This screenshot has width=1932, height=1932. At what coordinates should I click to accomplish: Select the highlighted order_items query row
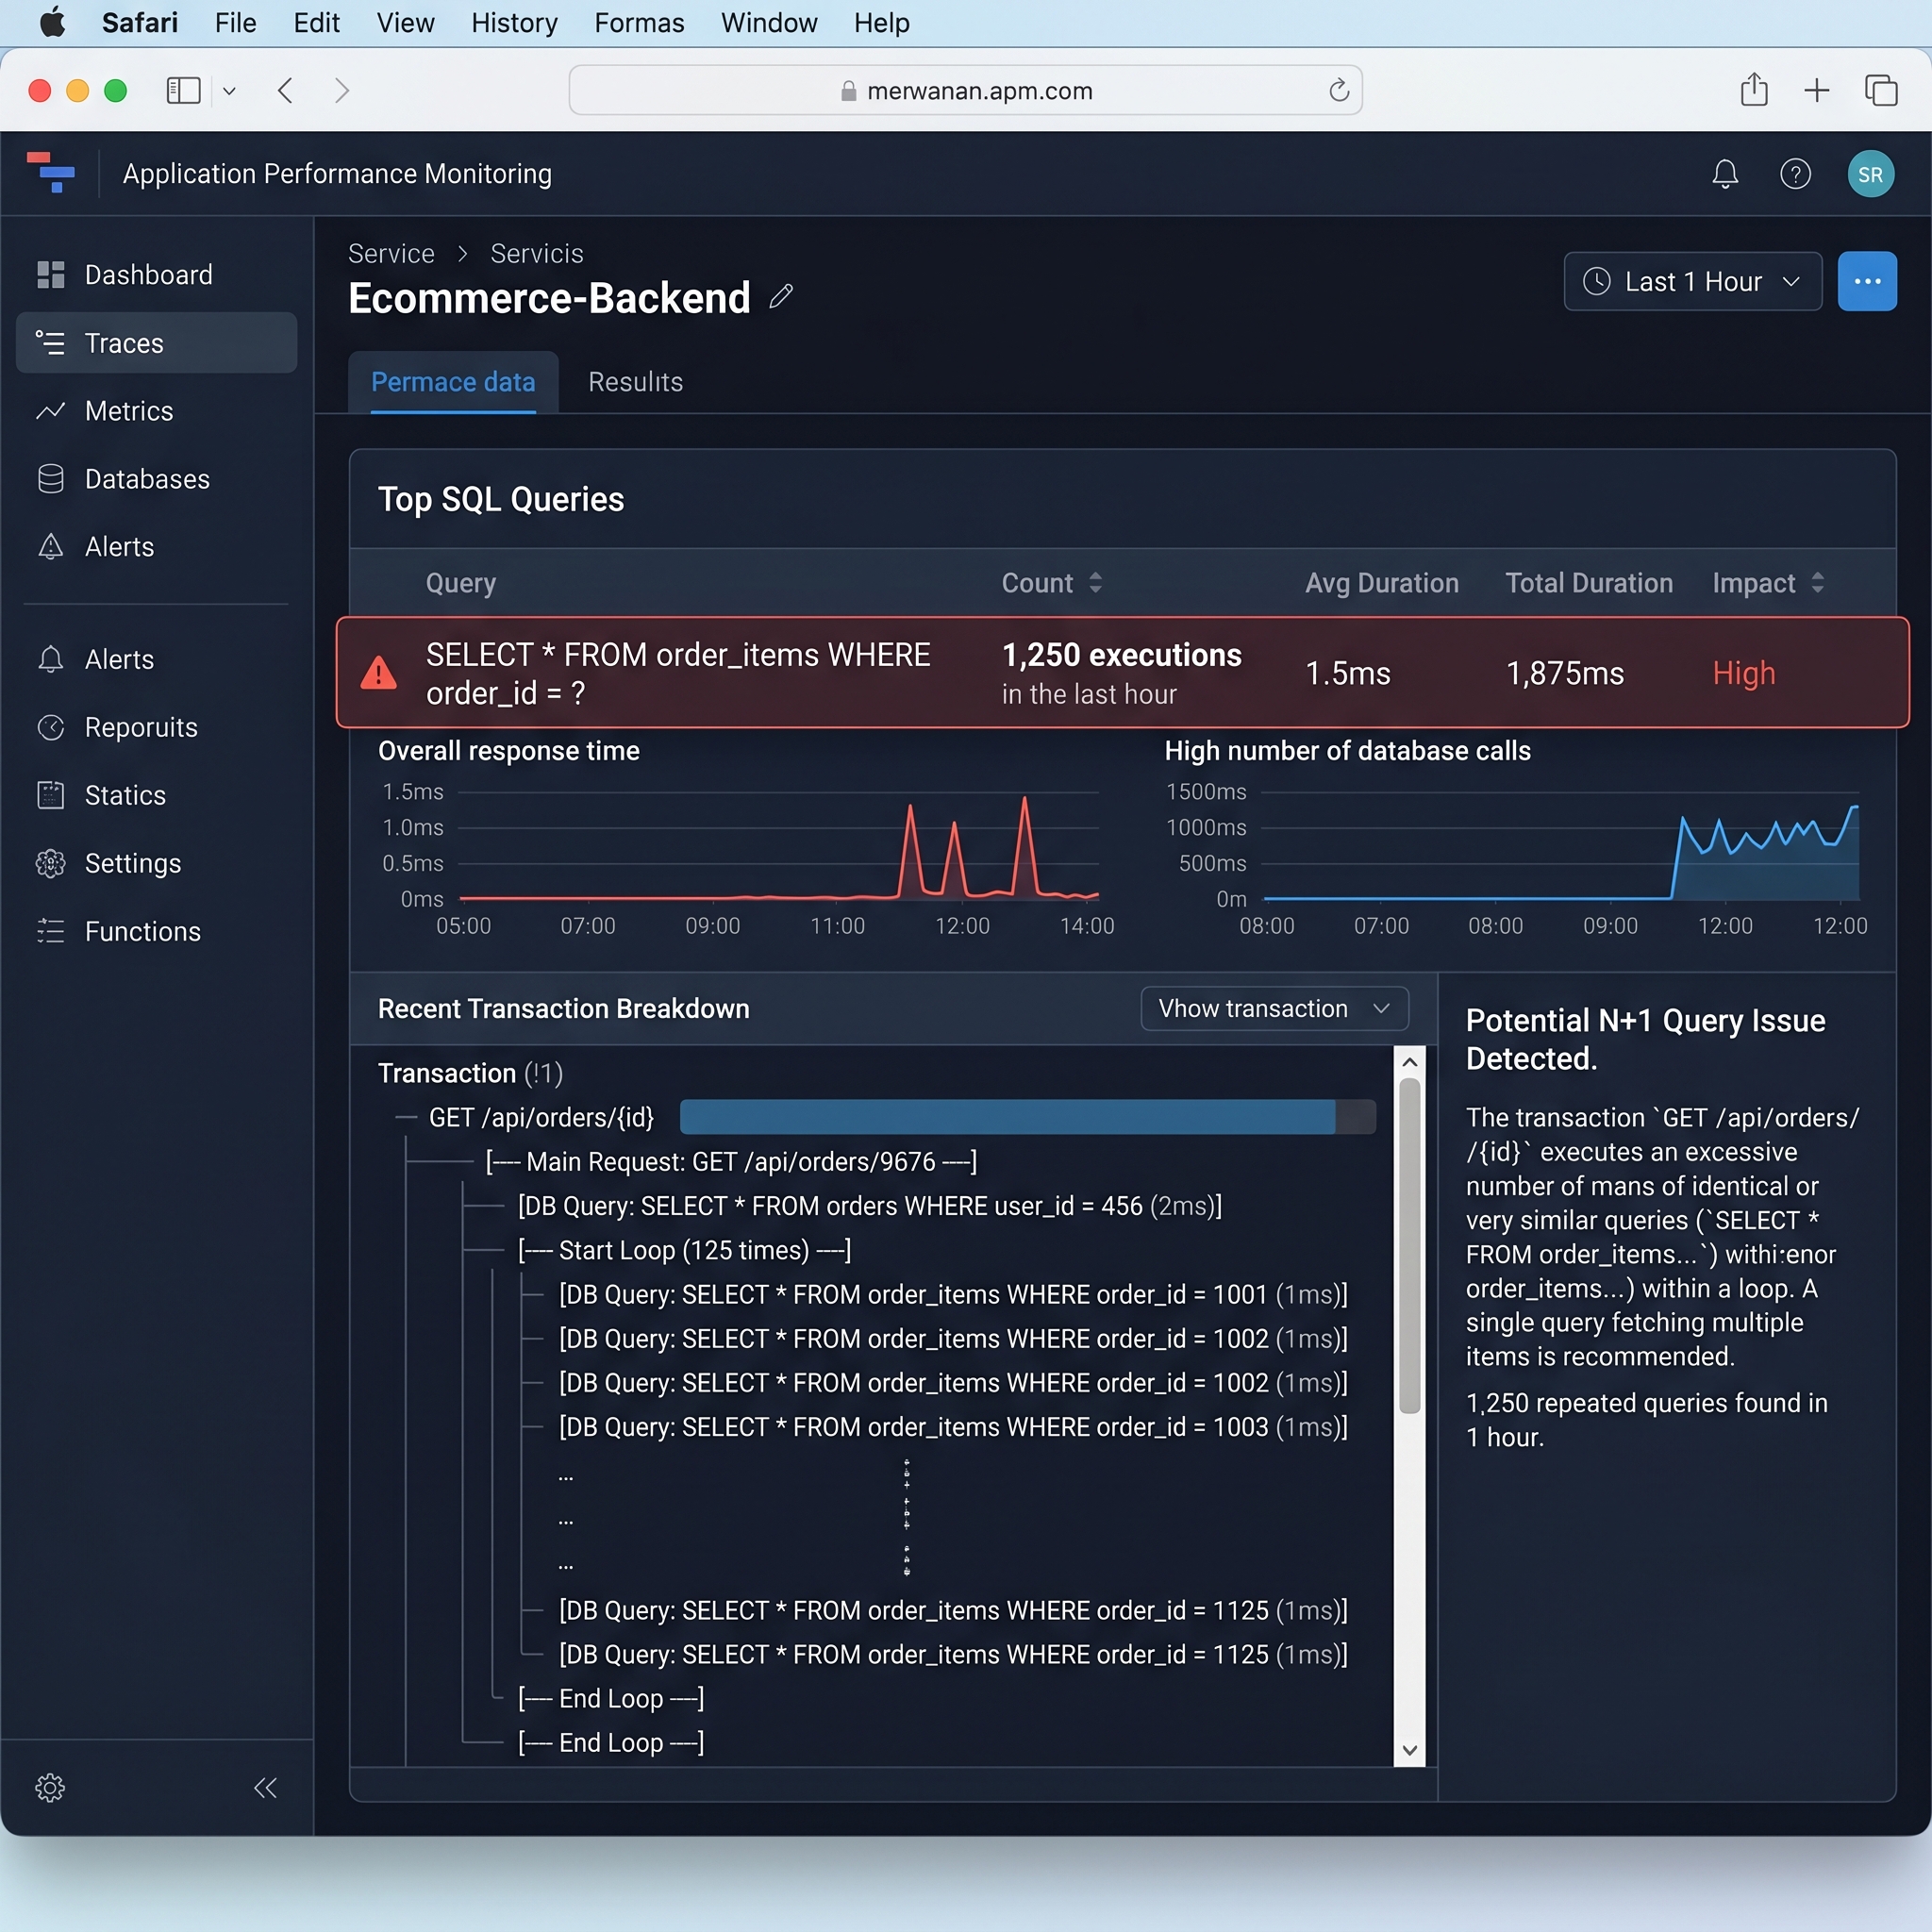point(1122,673)
